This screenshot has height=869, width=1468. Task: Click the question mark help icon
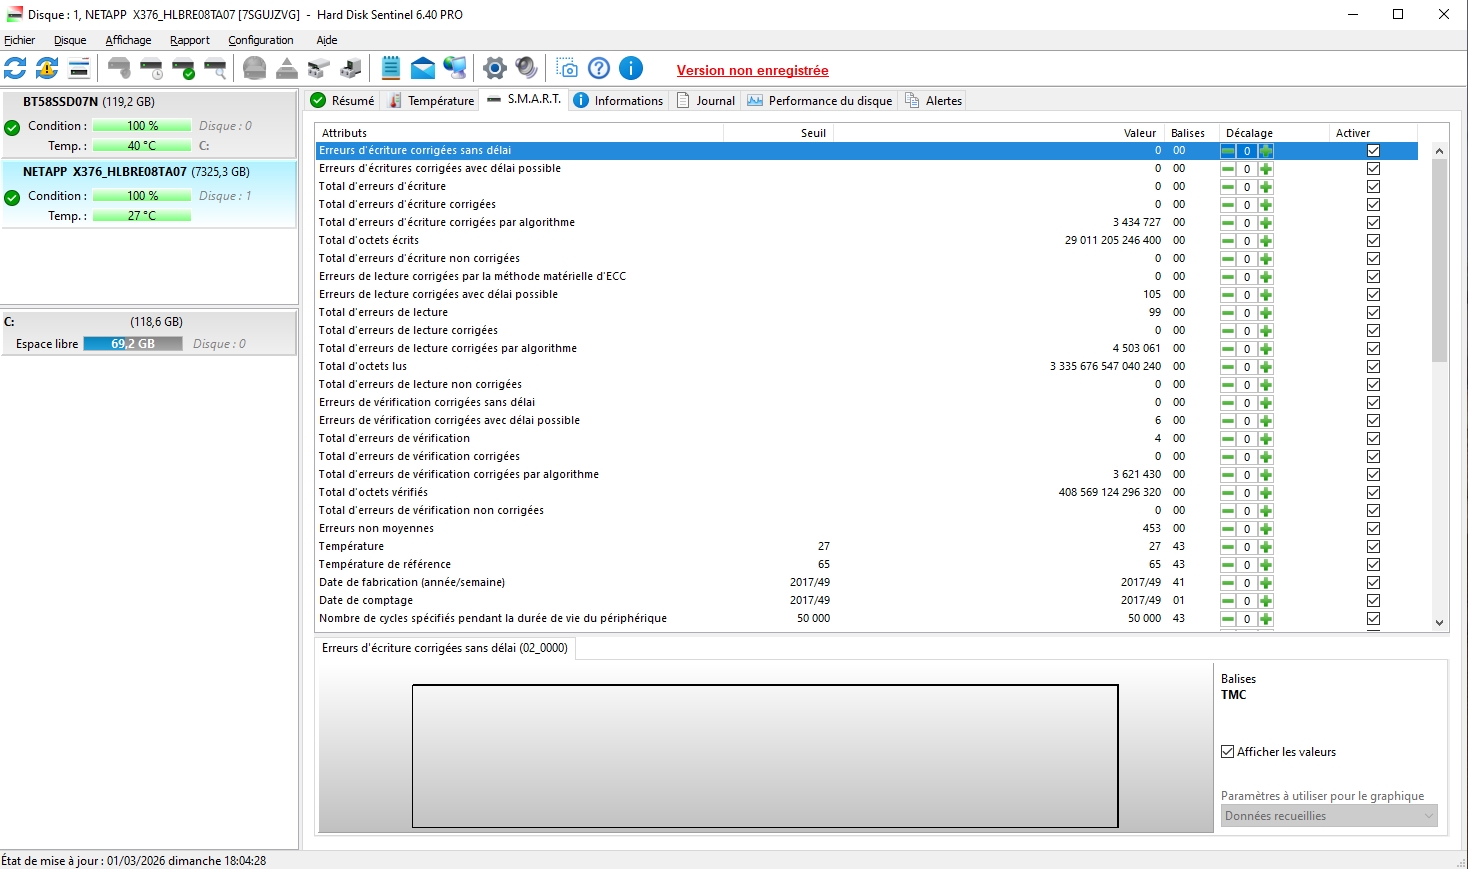click(599, 68)
